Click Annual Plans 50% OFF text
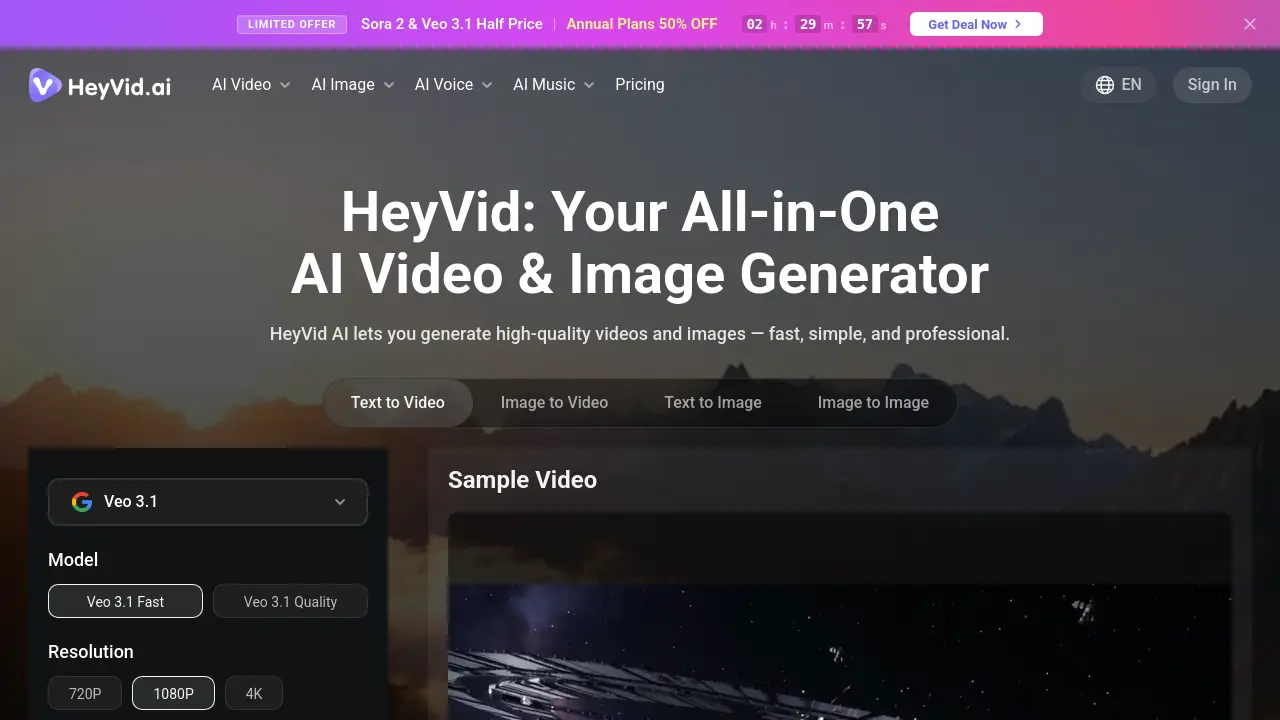The height and width of the screenshot is (720, 1280). coord(642,24)
